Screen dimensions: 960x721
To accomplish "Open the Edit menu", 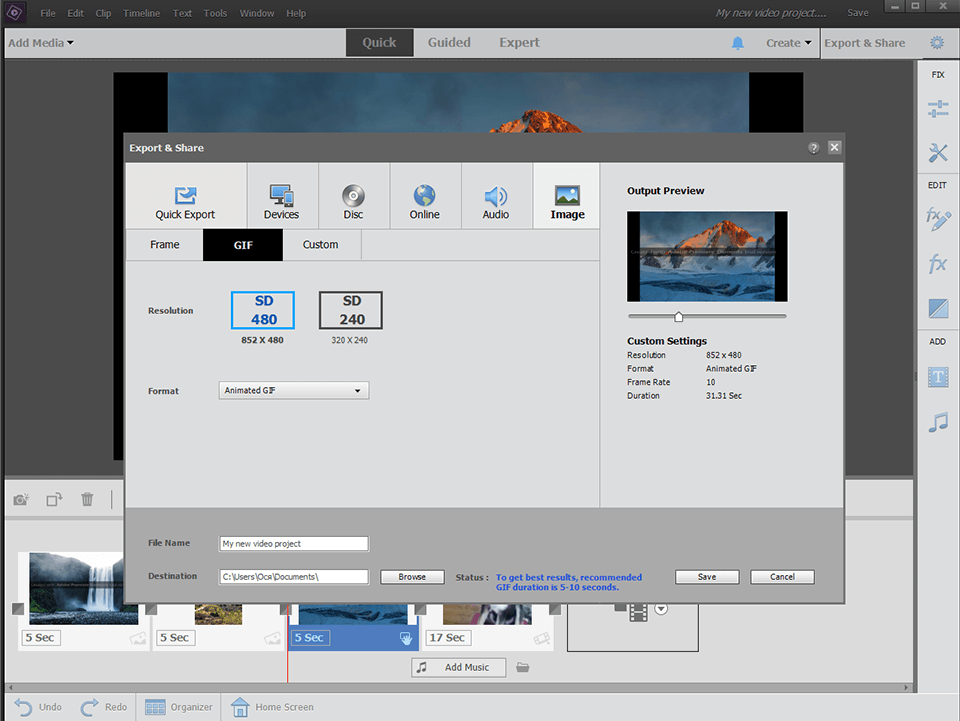I will click(75, 13).
